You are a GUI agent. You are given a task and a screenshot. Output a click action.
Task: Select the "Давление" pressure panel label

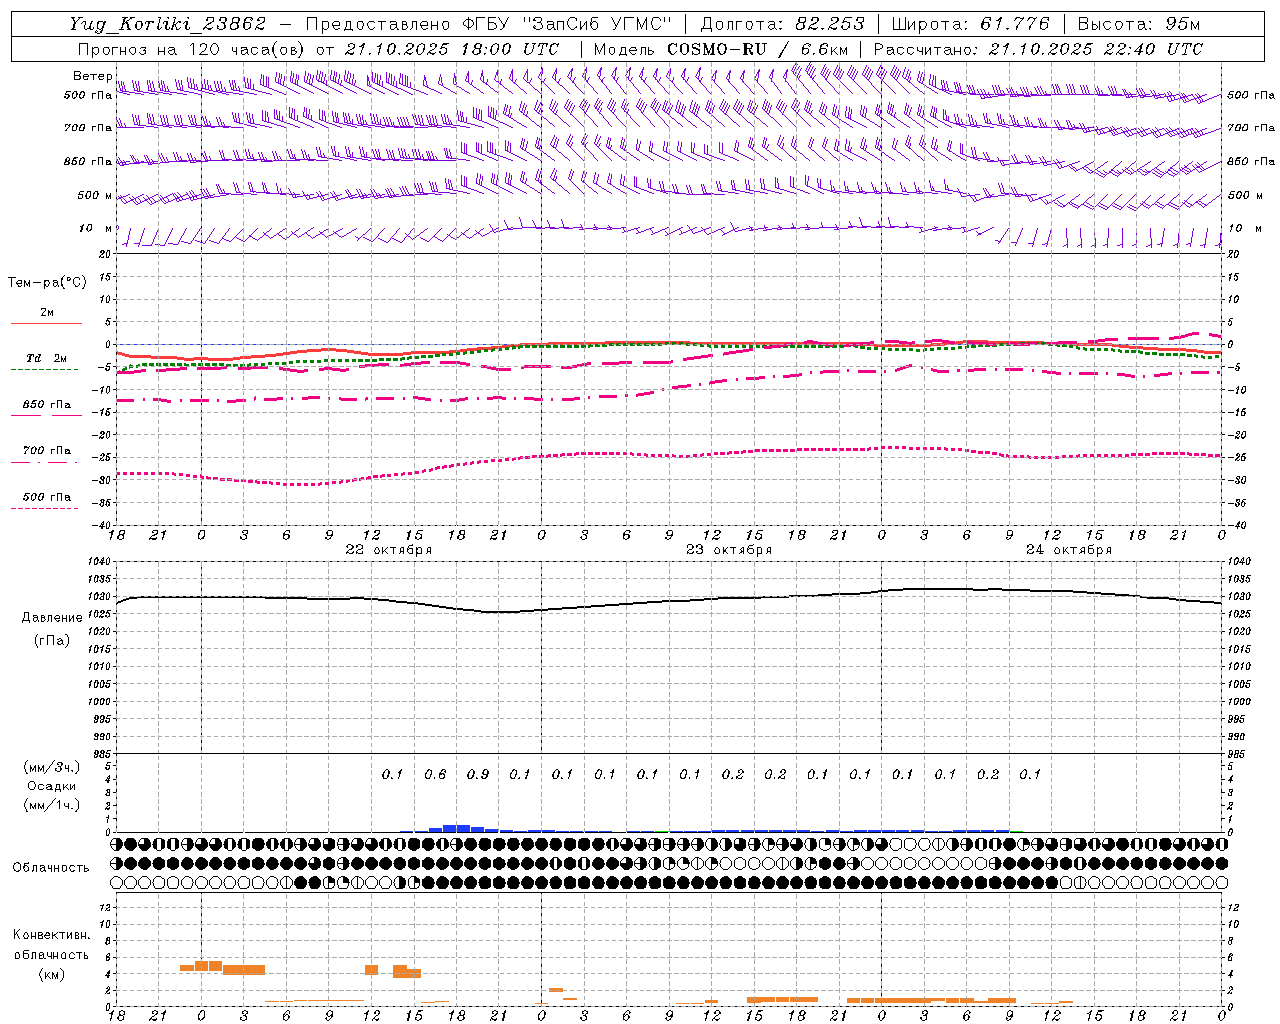pyautogui.click(x=52, y=618)
